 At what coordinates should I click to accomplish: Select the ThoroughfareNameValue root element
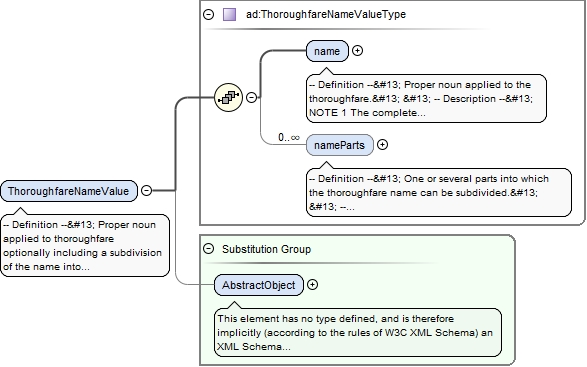[x=69, y=191]
